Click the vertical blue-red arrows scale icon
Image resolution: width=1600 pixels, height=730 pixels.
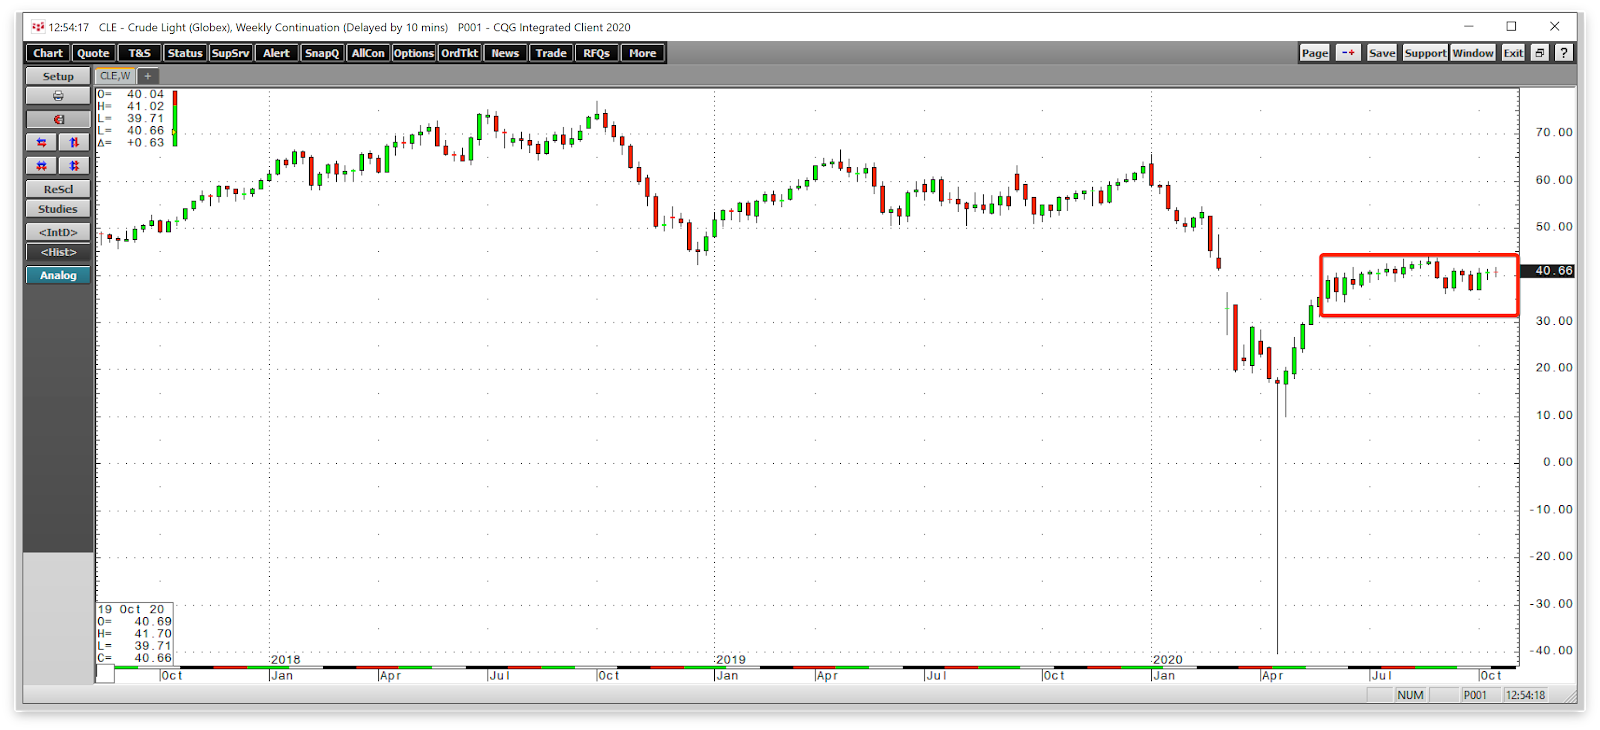pos(74,142)
